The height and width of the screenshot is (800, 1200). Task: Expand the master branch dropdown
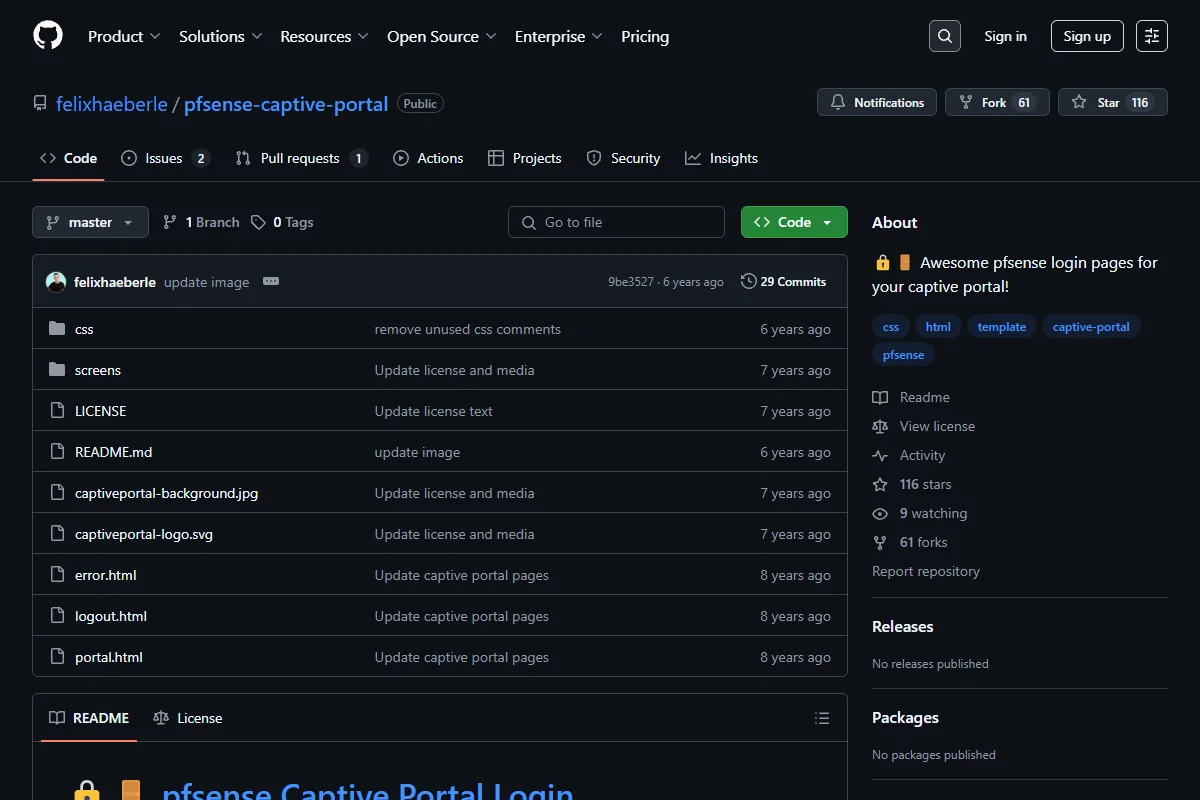tap(90, 222)
